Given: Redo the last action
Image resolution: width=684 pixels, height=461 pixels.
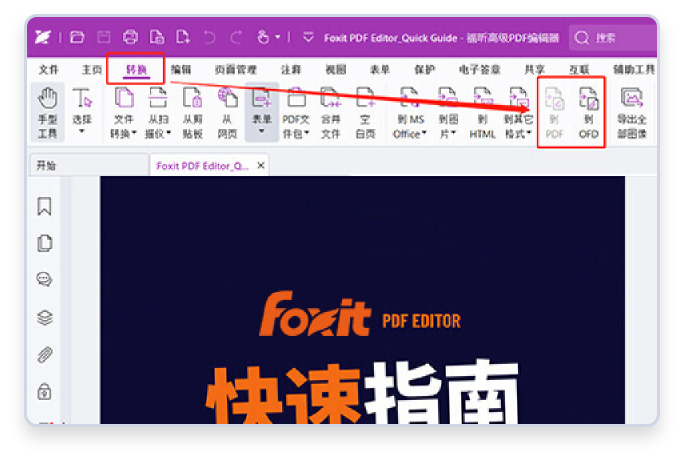Looking at the screenshot, I should coord(236,38).
